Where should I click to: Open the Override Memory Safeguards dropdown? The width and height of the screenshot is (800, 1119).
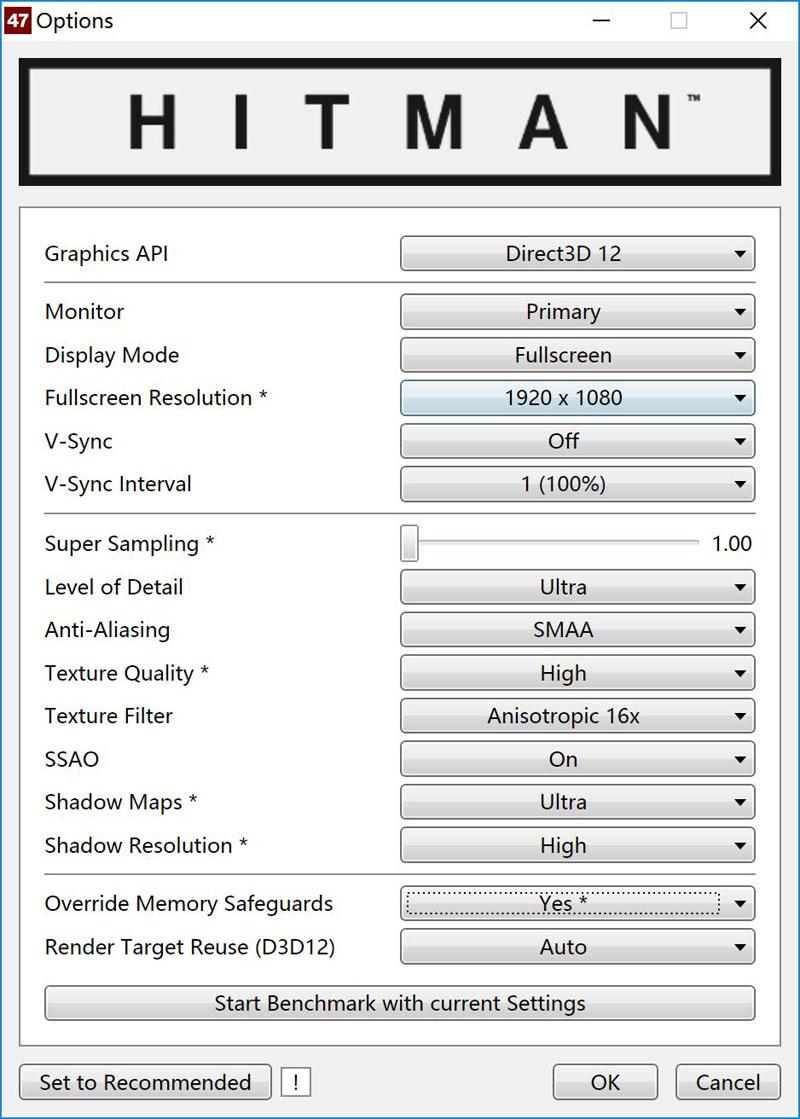[x=577, y=904]
